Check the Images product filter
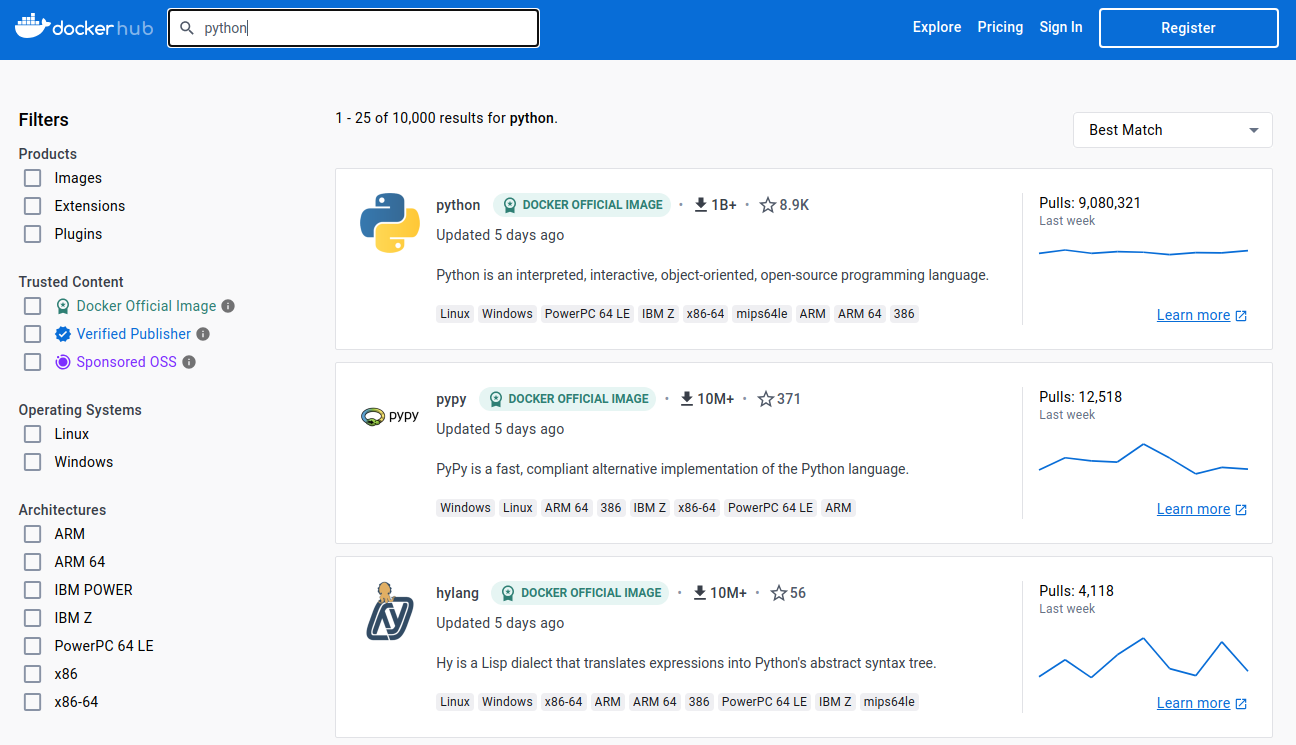1296x745 pixels. coord(33,178)
